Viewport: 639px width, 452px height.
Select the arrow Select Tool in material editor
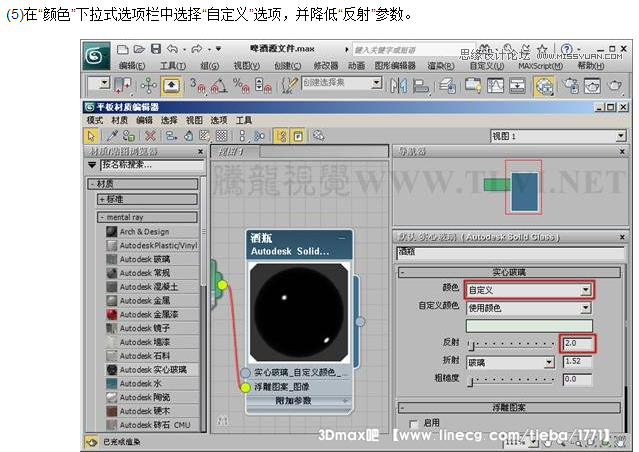point(91,136)
